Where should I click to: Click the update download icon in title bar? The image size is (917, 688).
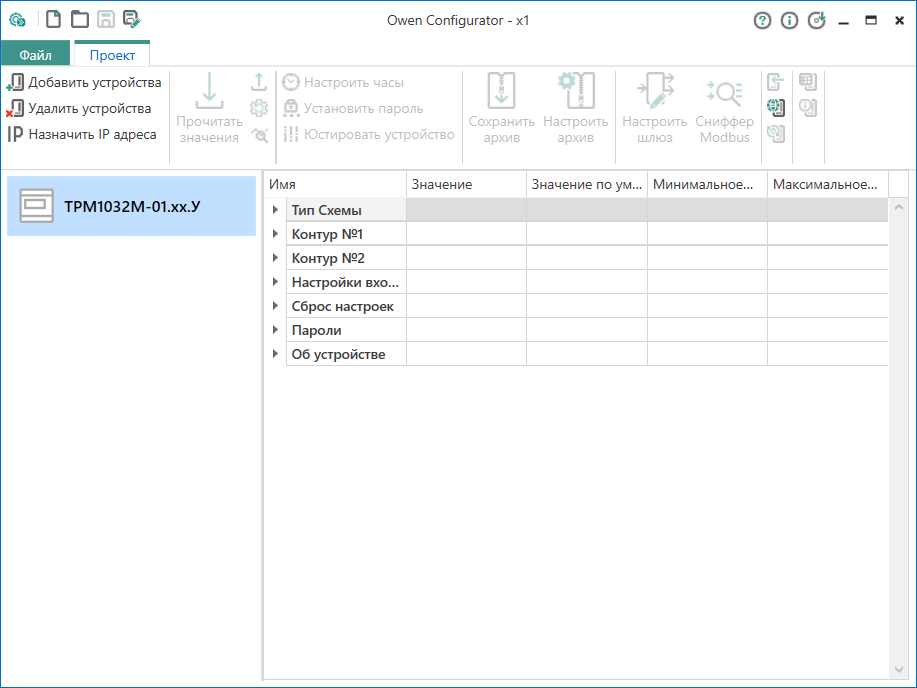[817, 20]
